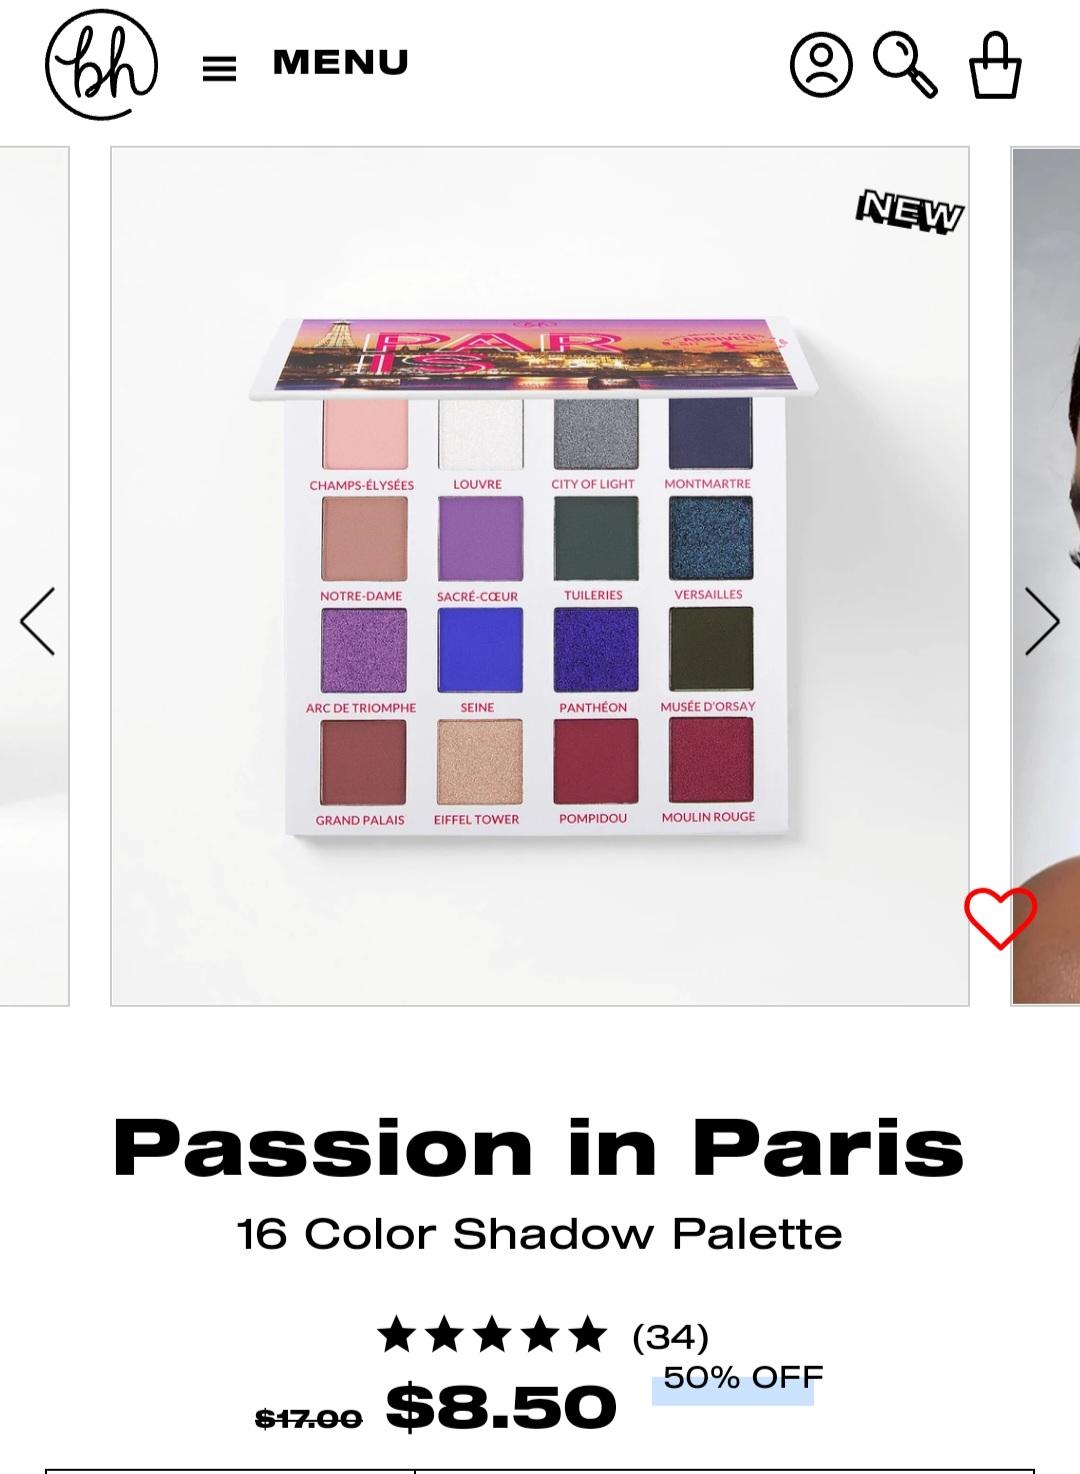Click the Seine blue eyeshadow shade
This screenshot has width=1080, height=1474.
click(x=480, y=650)
